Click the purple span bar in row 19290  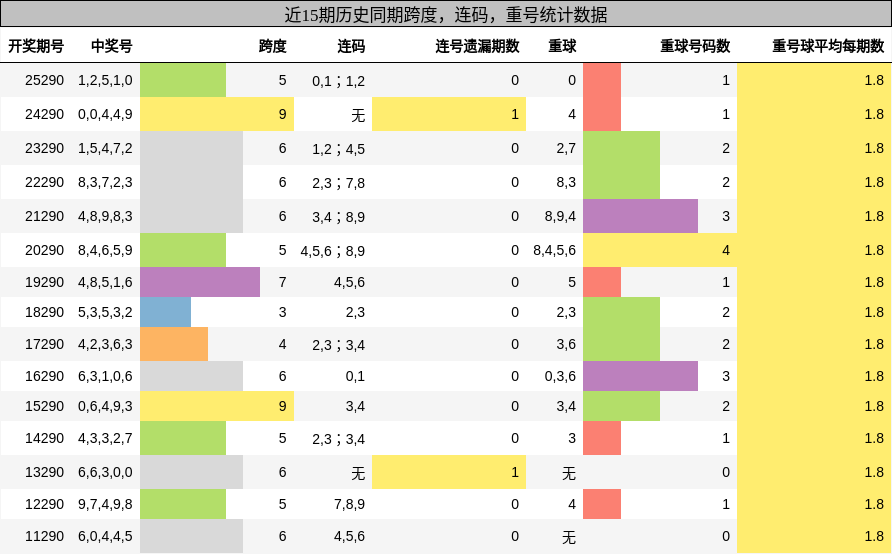pyautogui.click(x=200, y=282)
